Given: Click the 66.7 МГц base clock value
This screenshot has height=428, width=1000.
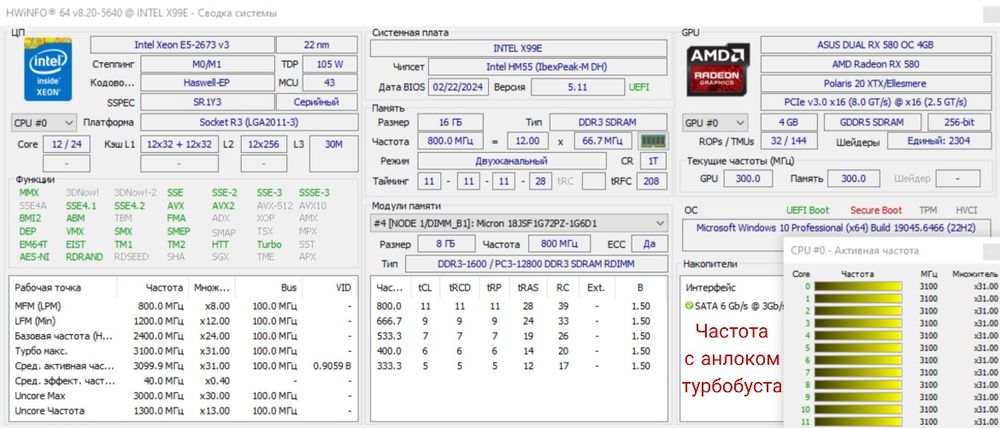Looking at the screenshot, I should [603, 141].
